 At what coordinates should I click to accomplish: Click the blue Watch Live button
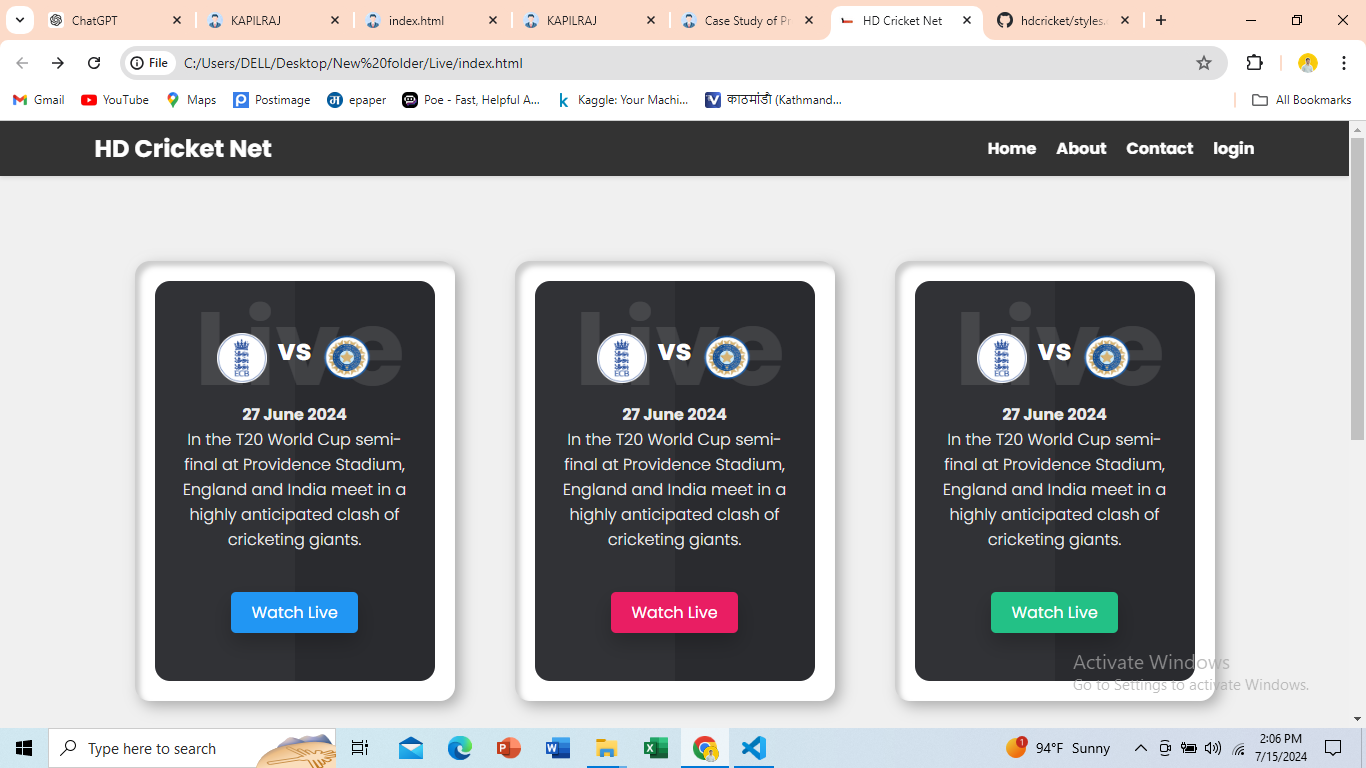pyautogui.click(x=294, y=612)
